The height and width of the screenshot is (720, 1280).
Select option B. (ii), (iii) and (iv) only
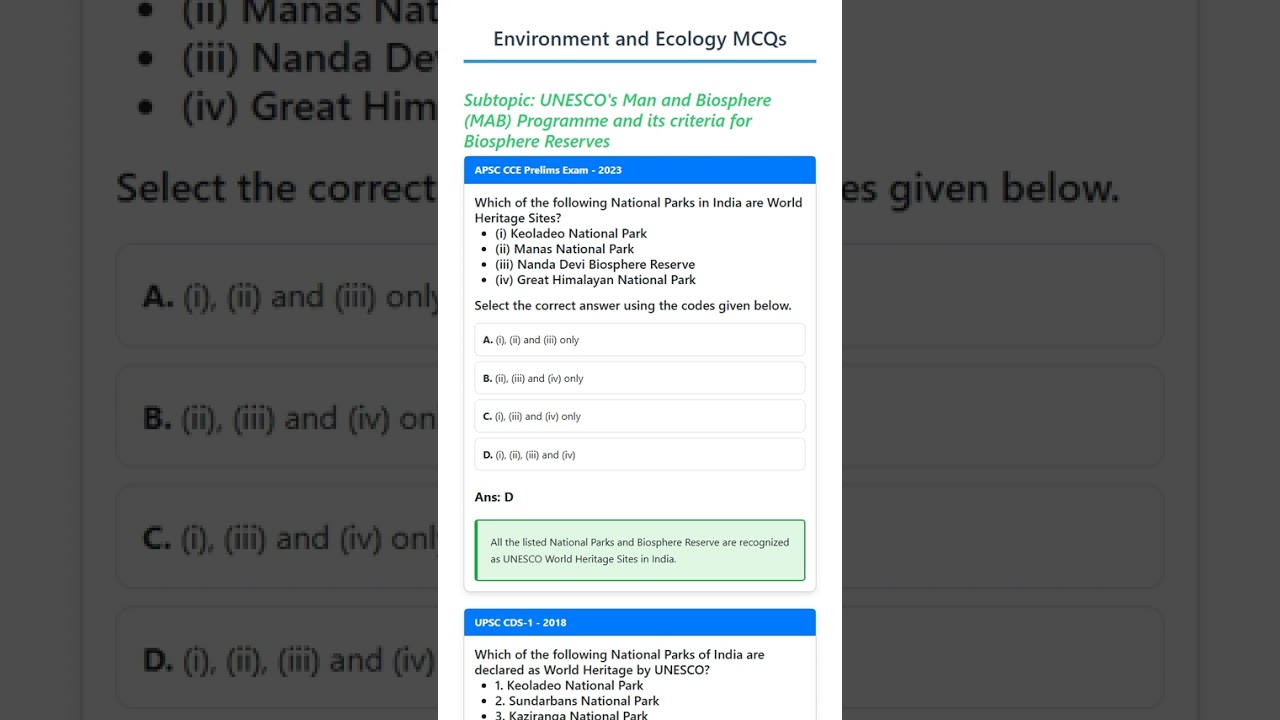[639, 378]
